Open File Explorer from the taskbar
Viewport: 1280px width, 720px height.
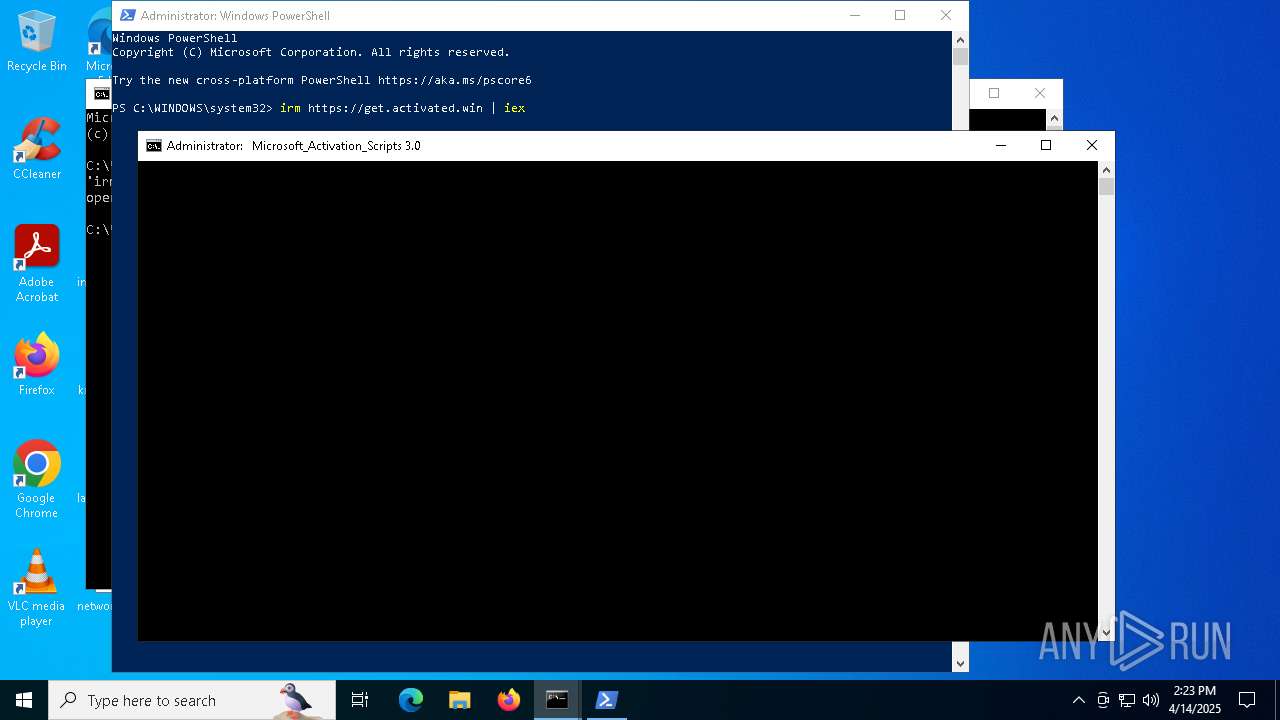pos(460,700)
